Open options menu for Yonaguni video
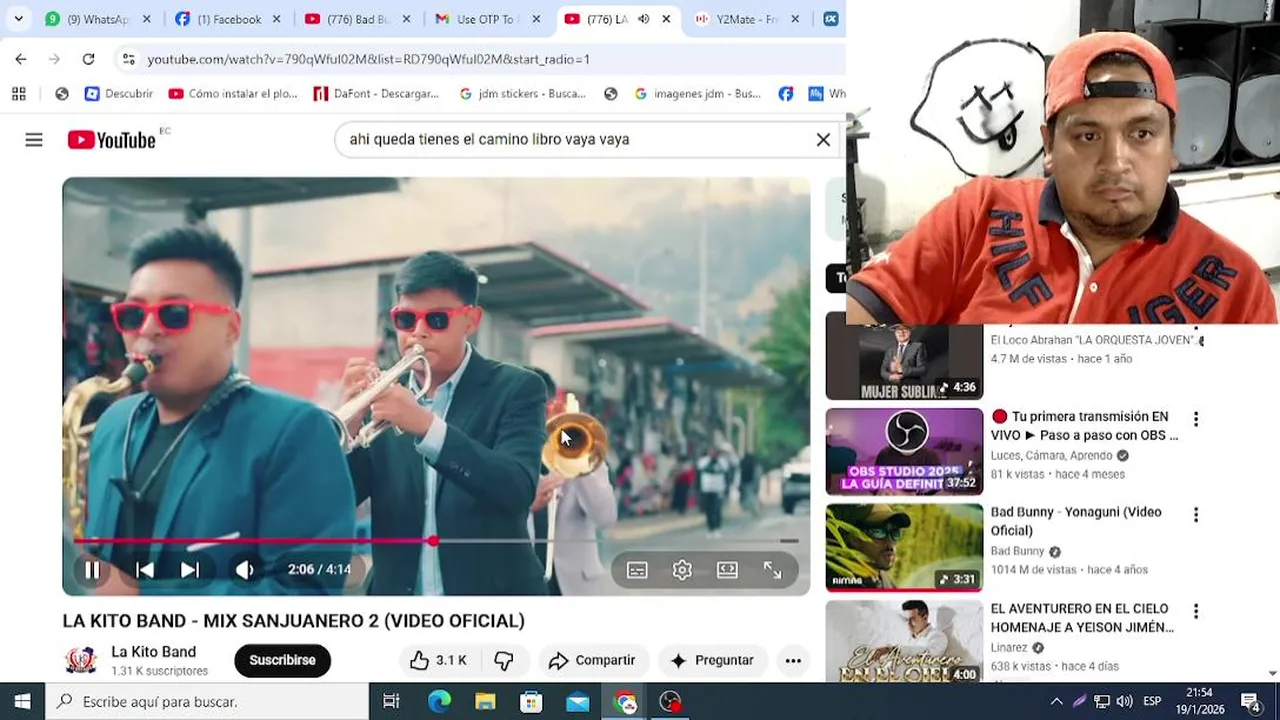 [1195, 515]
